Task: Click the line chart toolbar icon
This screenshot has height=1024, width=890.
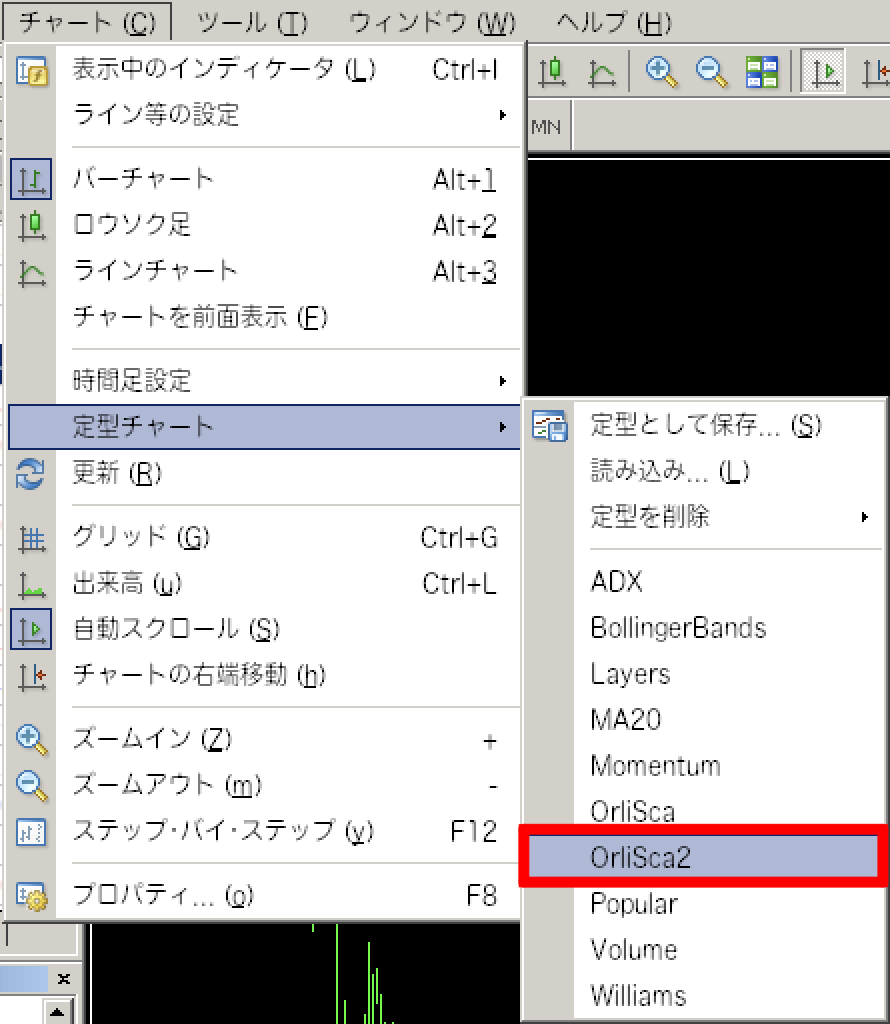Action: pyautogui.click(x=601, y=71)
